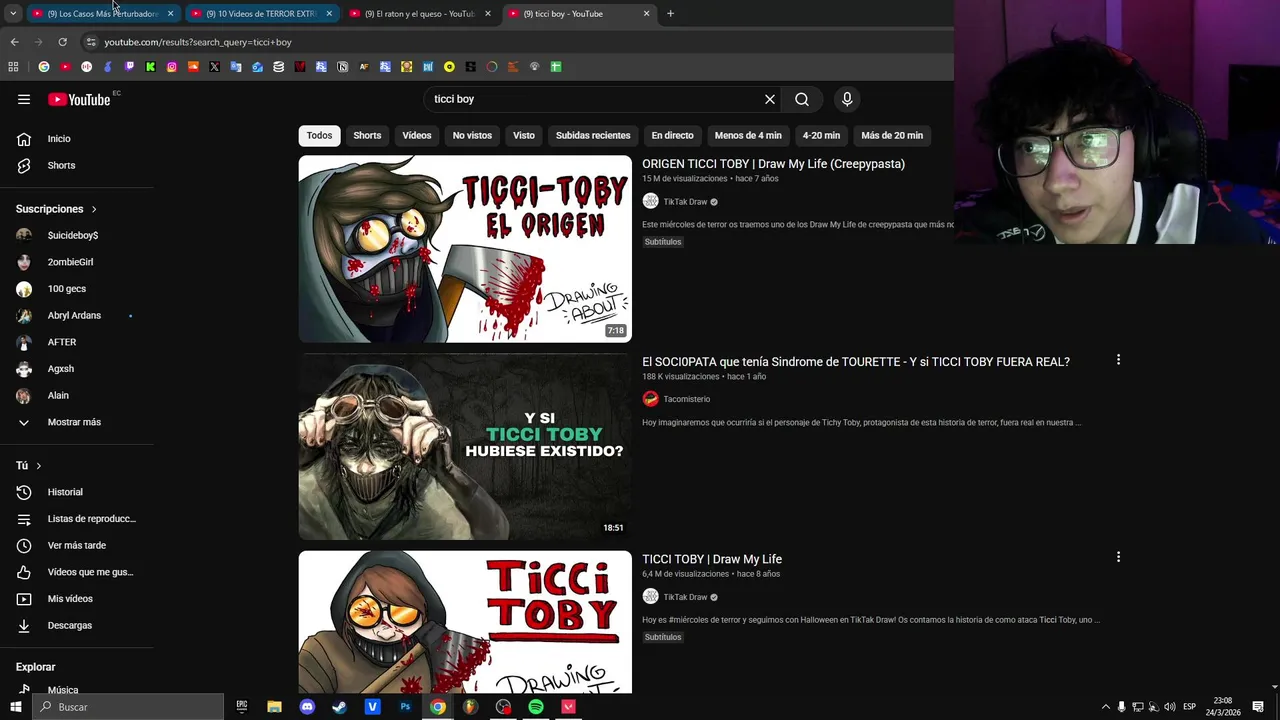1280x720 pixels.
Task: Click the browser address bar URL
Action: [x=198, y=42]
